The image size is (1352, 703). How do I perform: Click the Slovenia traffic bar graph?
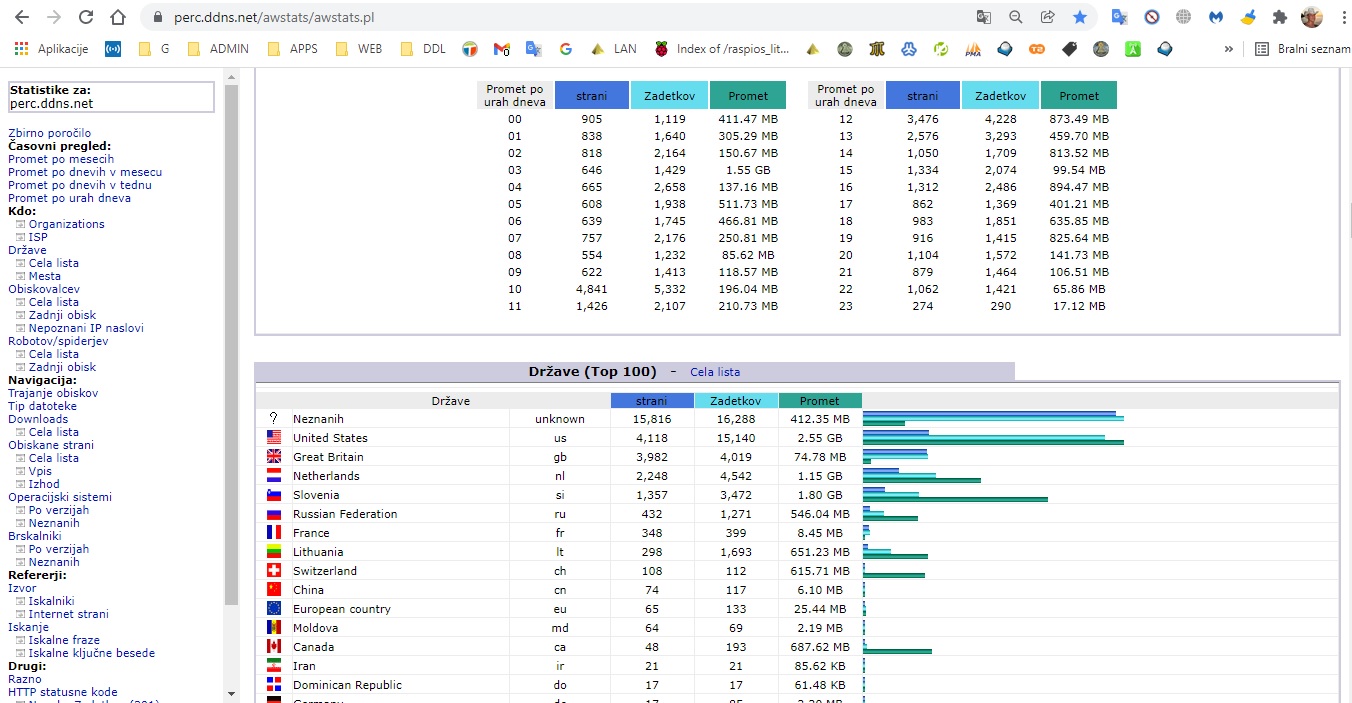(955, 495)
